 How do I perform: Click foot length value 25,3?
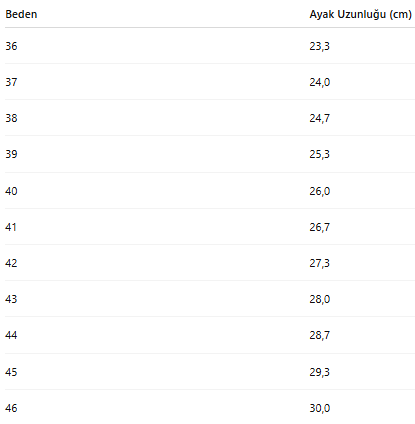click(x=319, y=154)
